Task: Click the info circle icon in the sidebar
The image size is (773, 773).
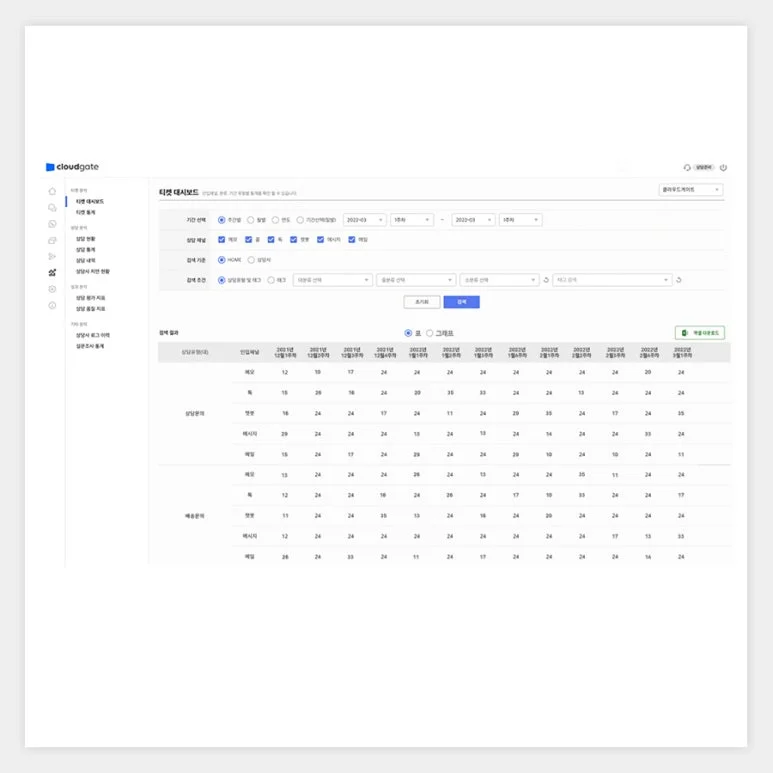Action: tap(52, 305)
